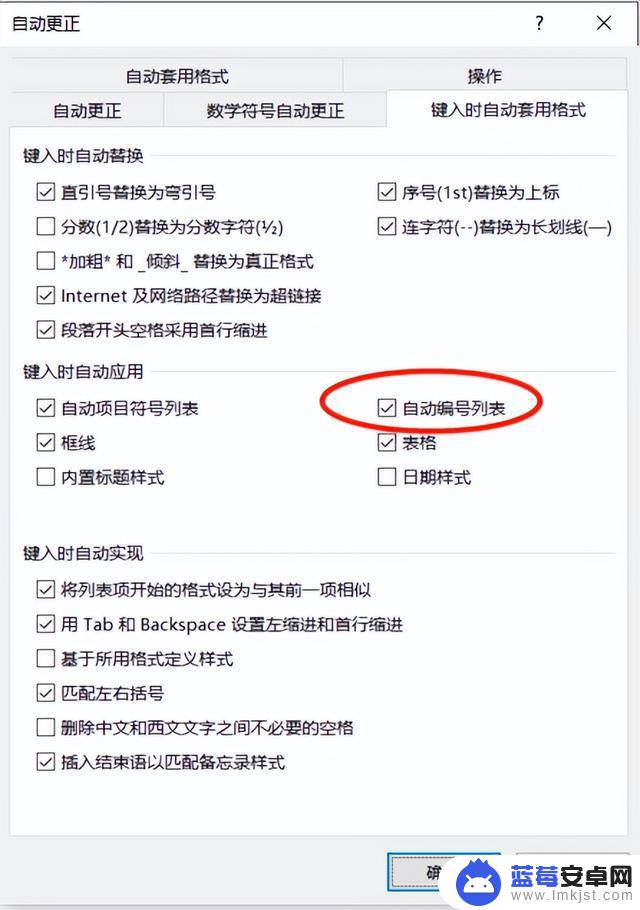This screenshot has width=640, height=910.
Task: Select the 键入时自动套用格式 tab
Action: (508, 110)
